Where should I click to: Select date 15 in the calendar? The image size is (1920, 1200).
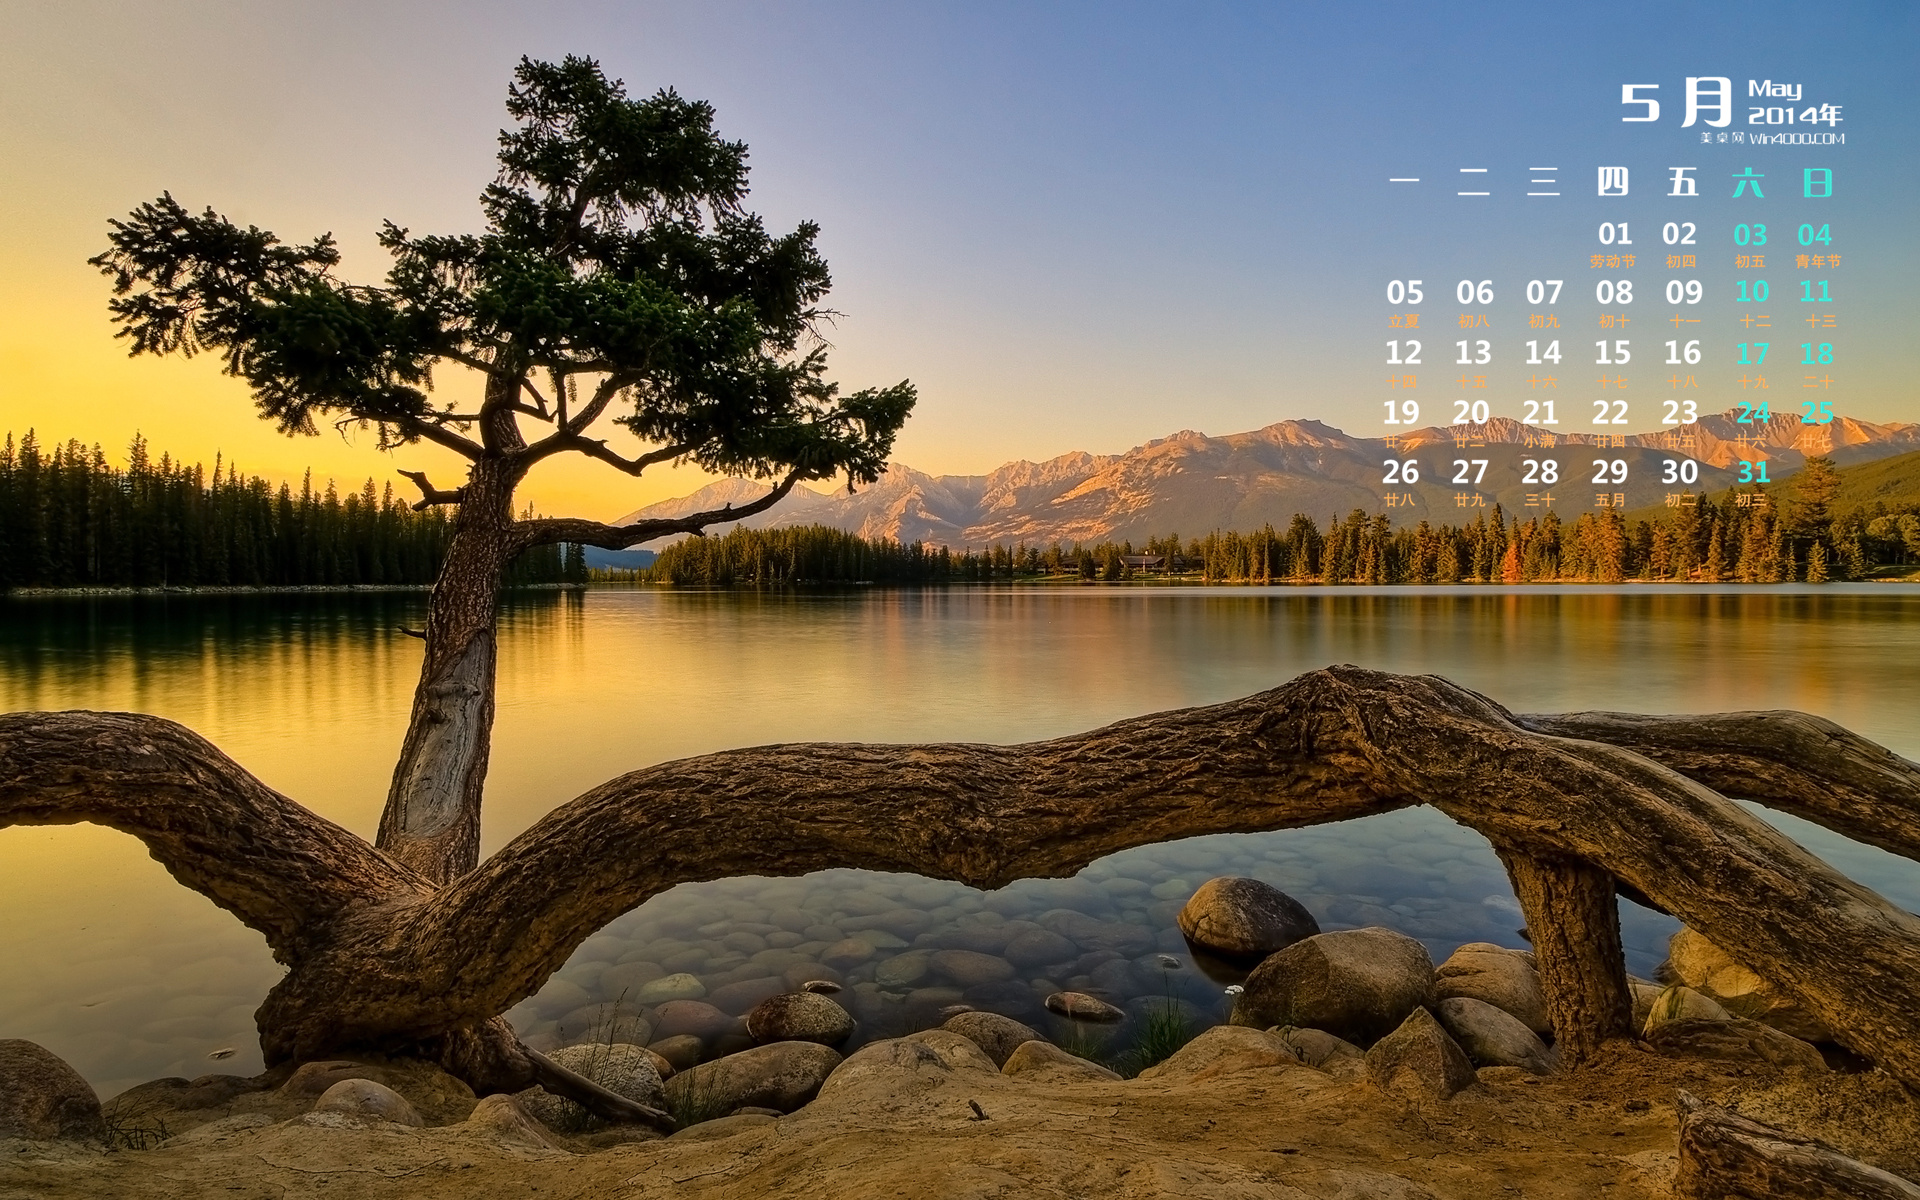[x=1612, y=363]
